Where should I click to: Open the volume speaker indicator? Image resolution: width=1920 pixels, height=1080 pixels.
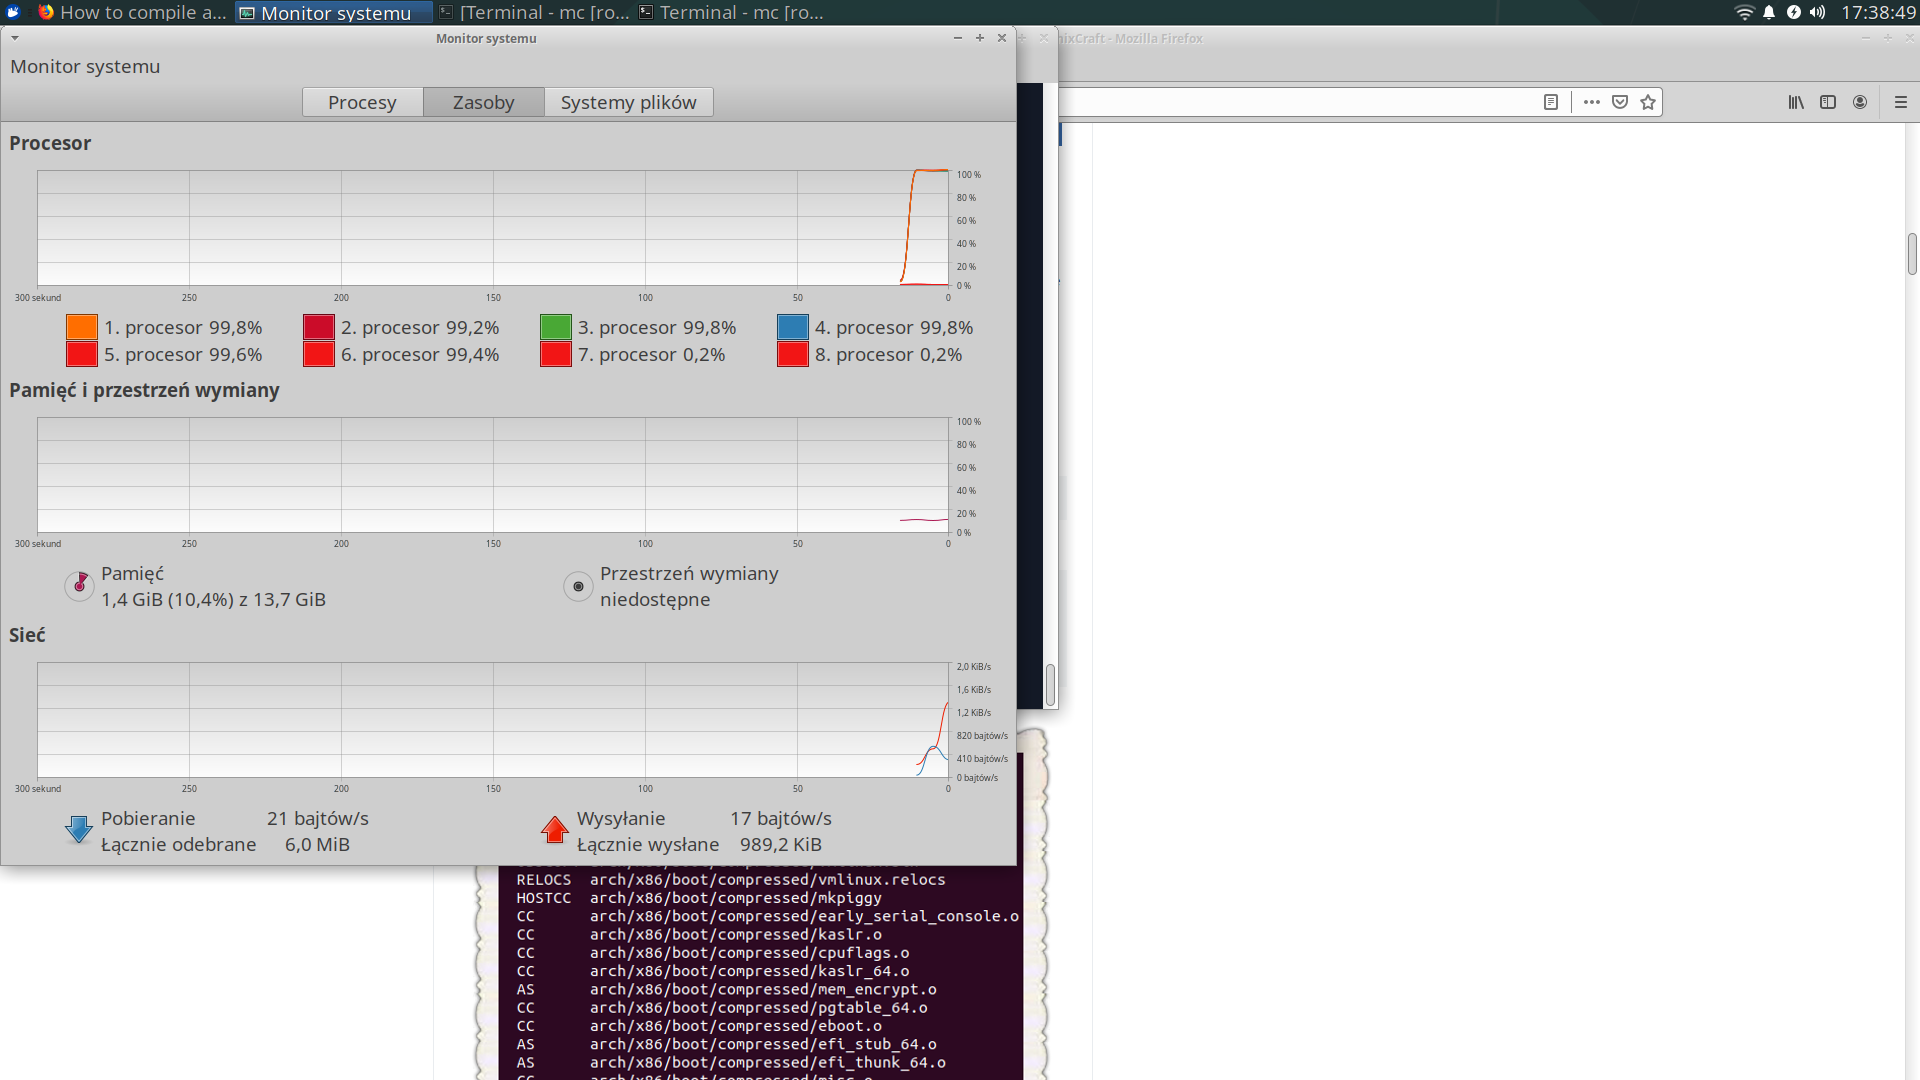tap(1817, 12)
